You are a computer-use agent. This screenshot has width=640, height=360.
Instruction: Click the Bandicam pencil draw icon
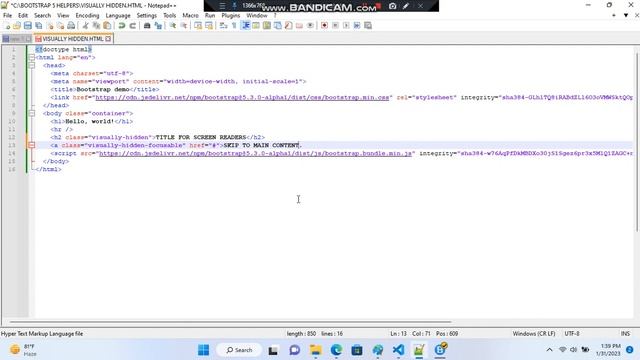(406, 6)
